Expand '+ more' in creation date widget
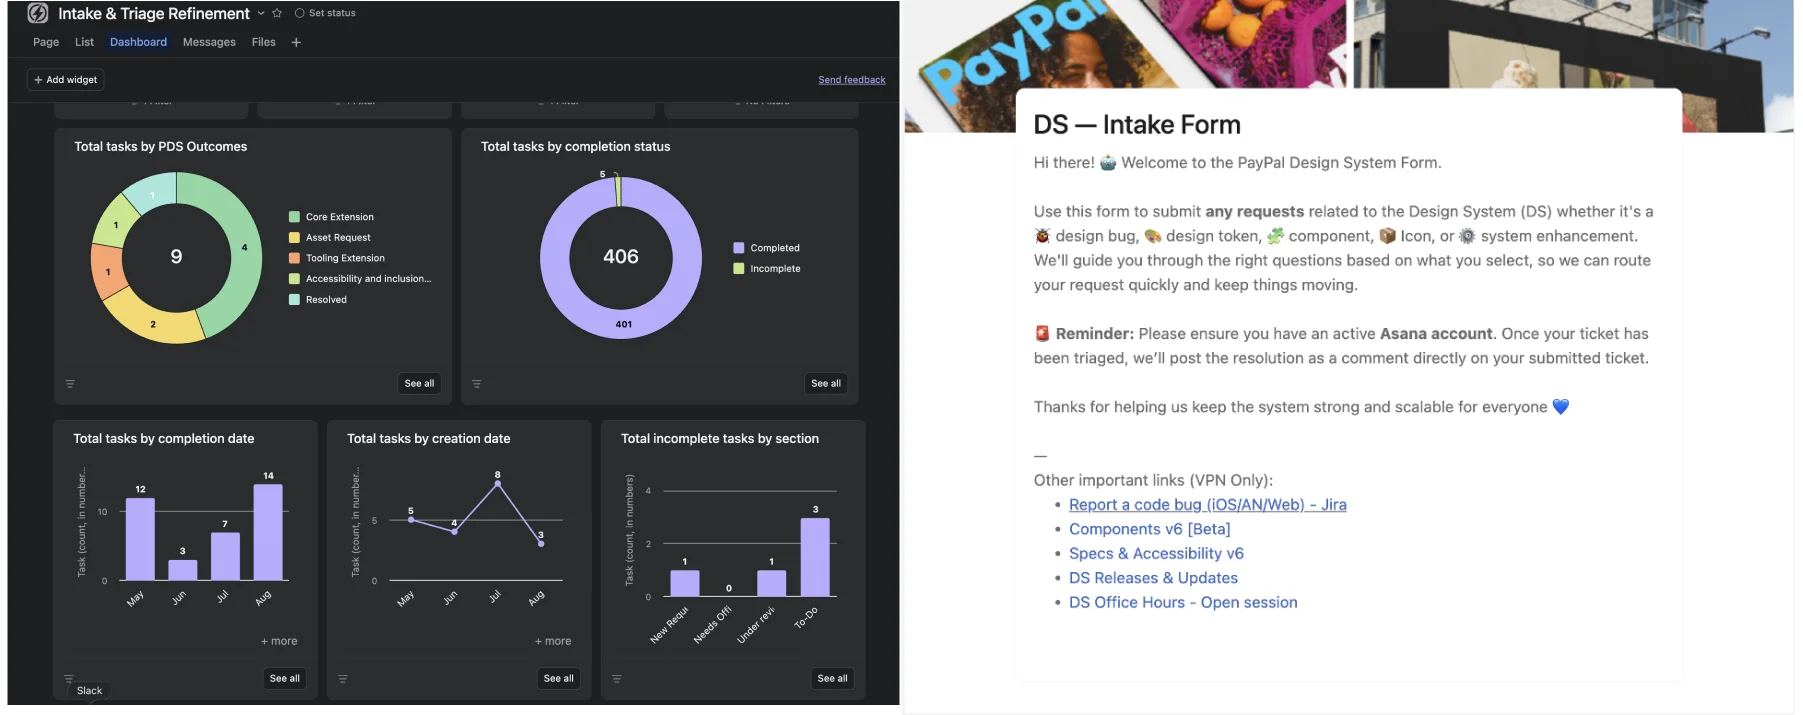Image resolution: width=1803 pixels, height=715 pixels. [553, 641]
